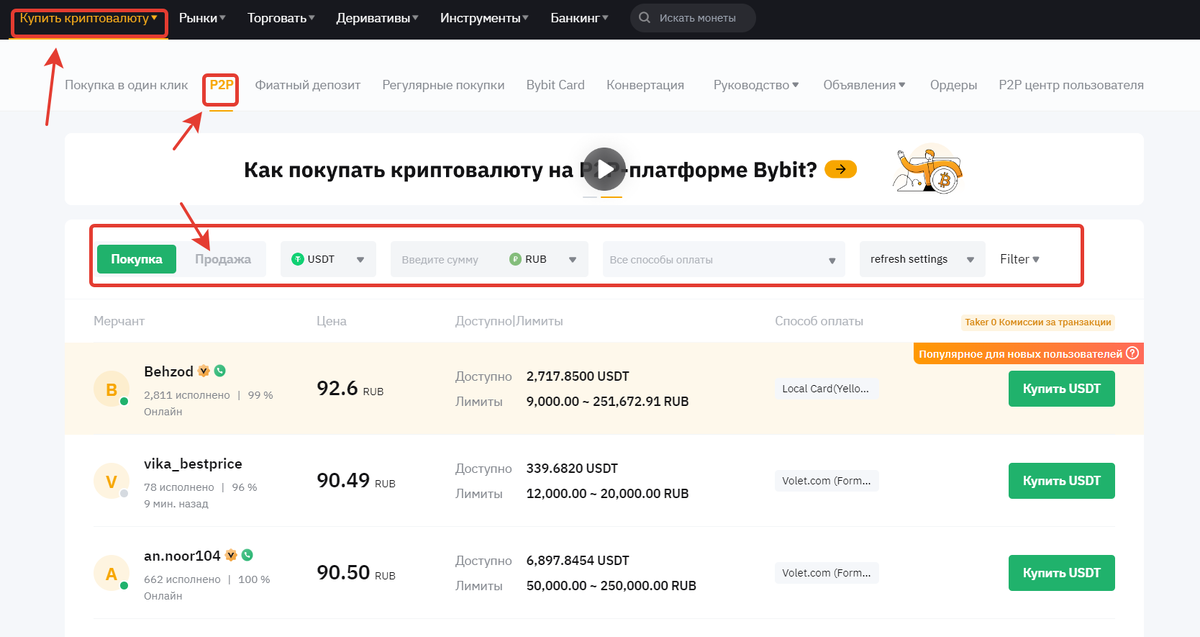
Task: Click the Искать монеты search field
Action: tap(693, 18)
